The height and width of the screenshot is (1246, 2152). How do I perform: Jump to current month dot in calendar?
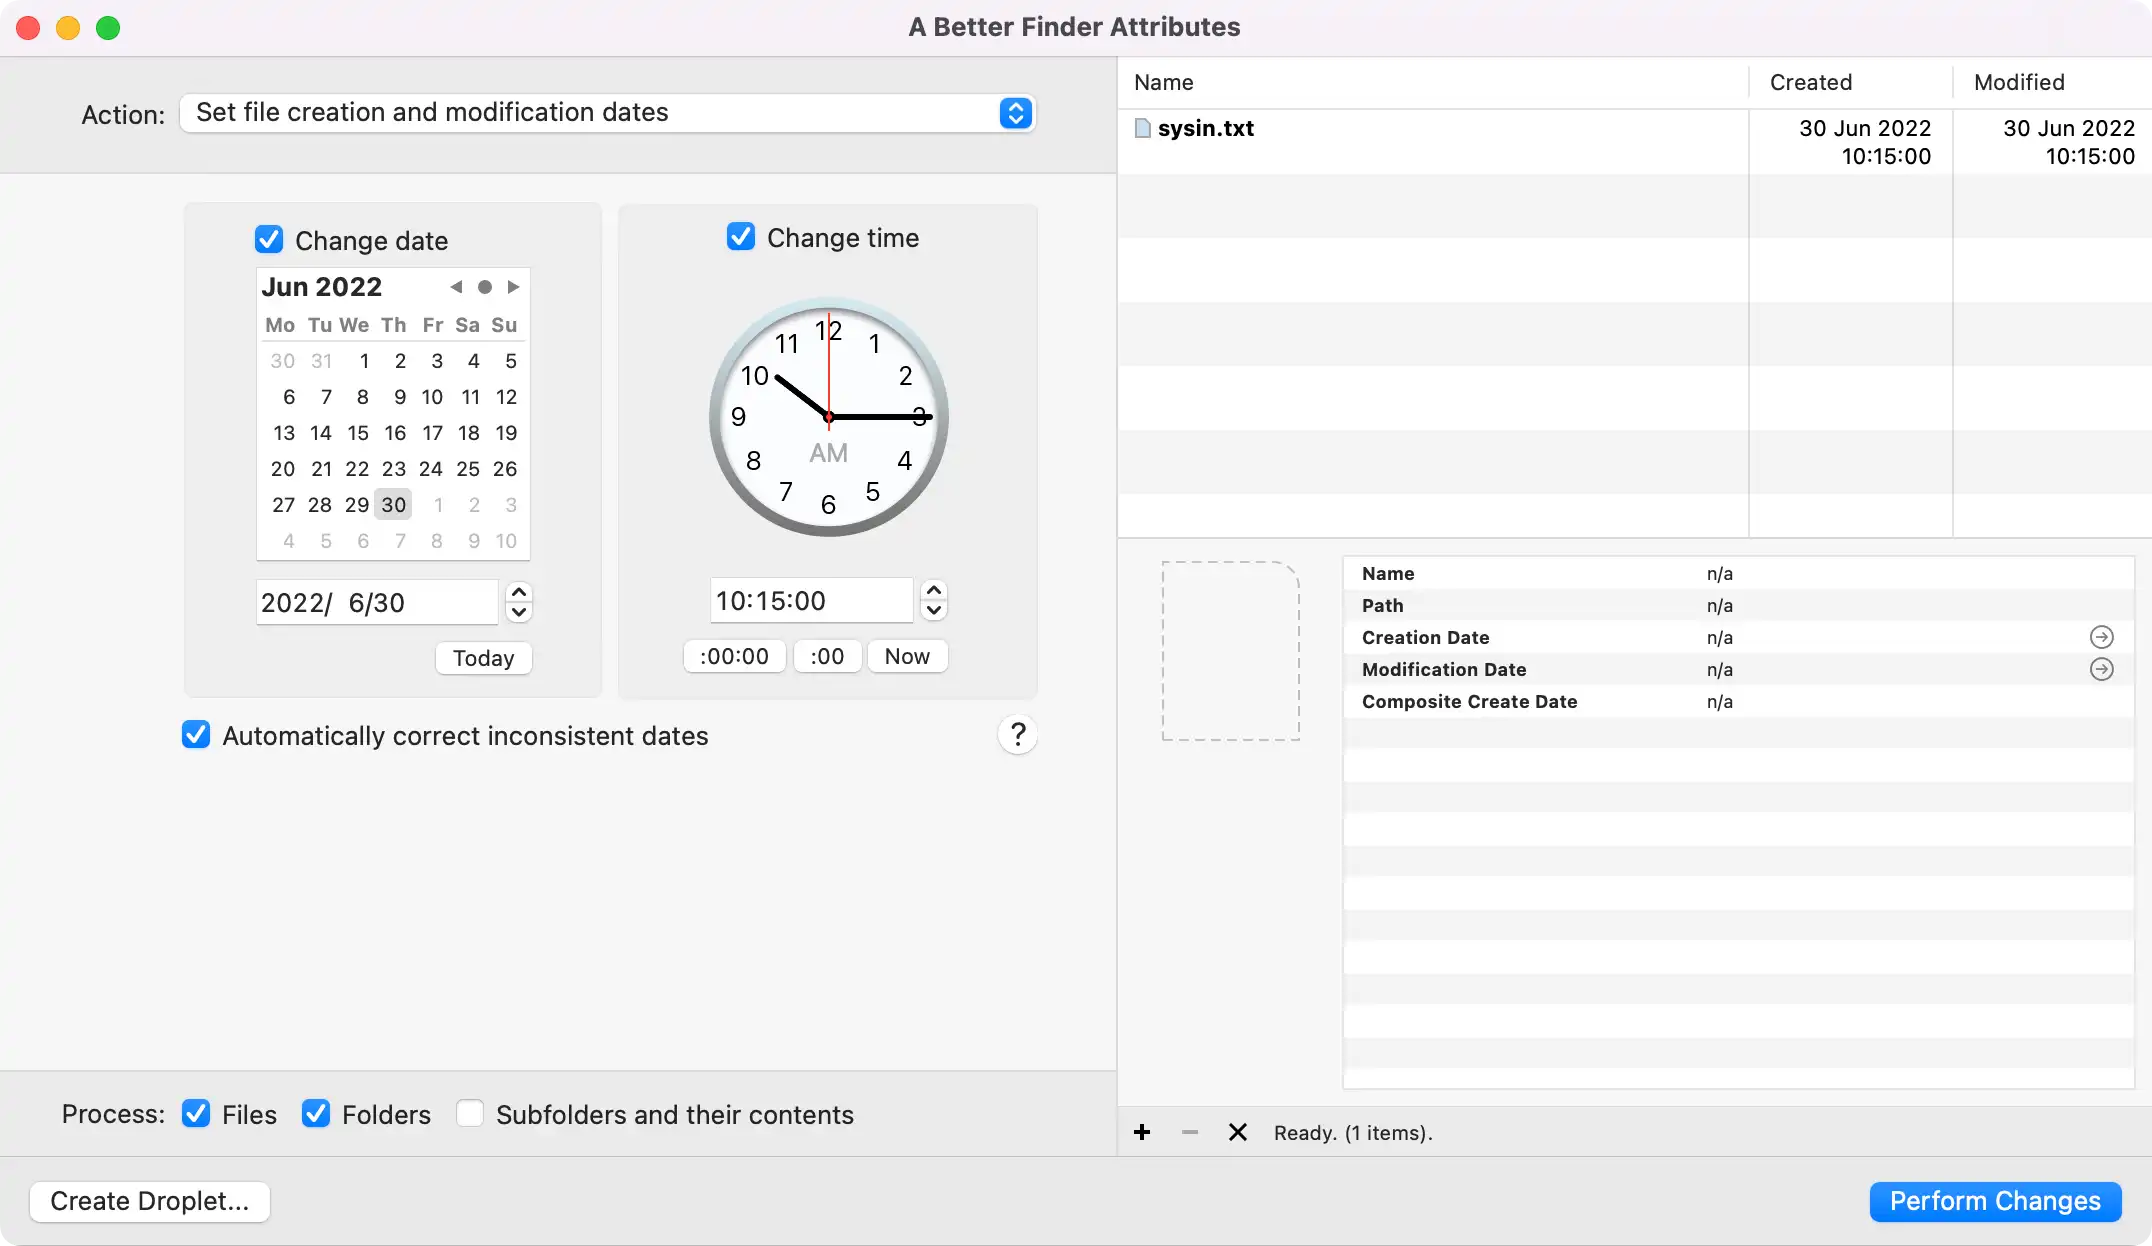[485, 287]
